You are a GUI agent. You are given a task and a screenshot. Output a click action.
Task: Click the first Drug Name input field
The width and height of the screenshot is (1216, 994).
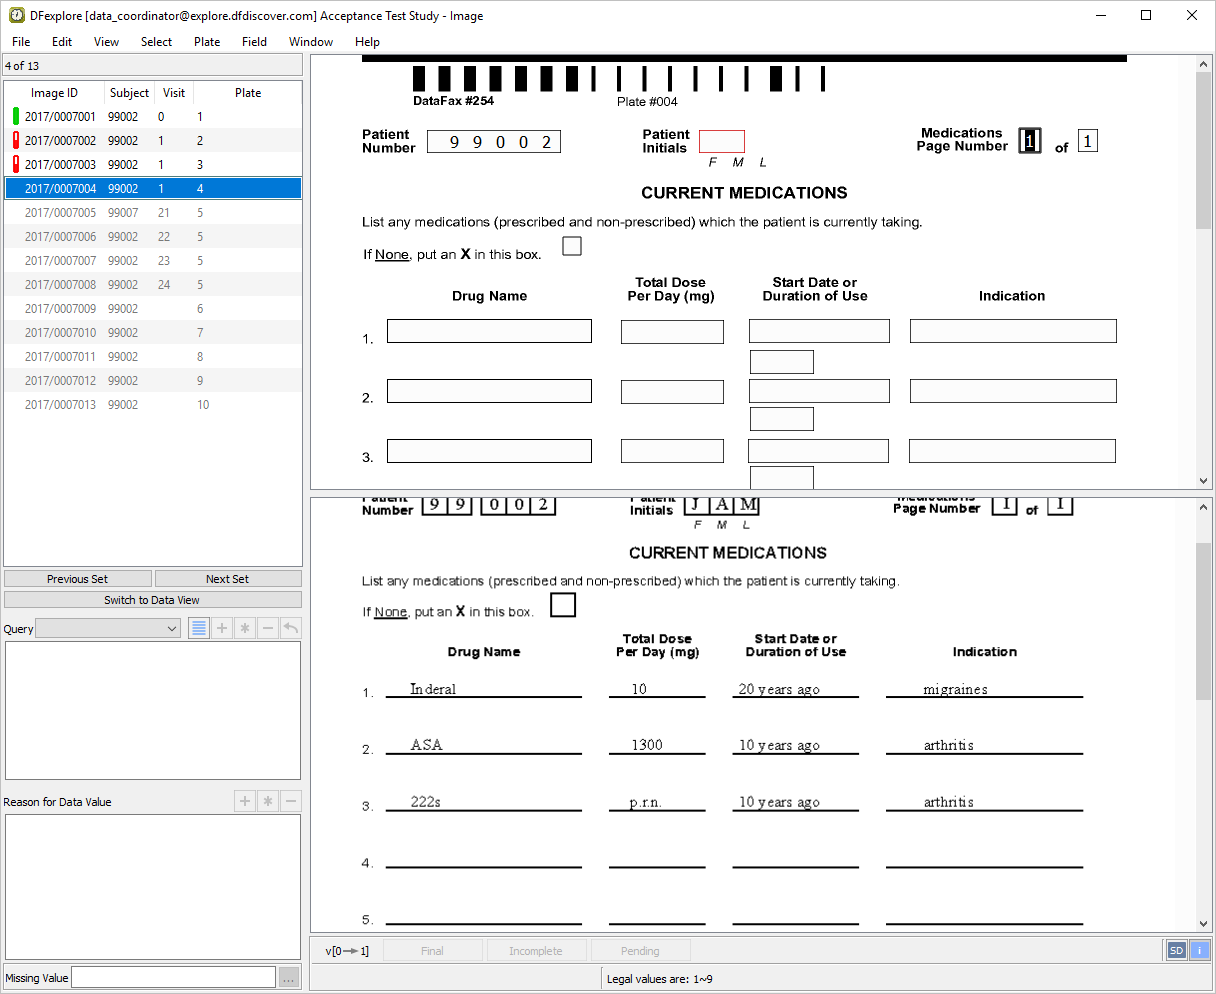click(x=489, y=331)
